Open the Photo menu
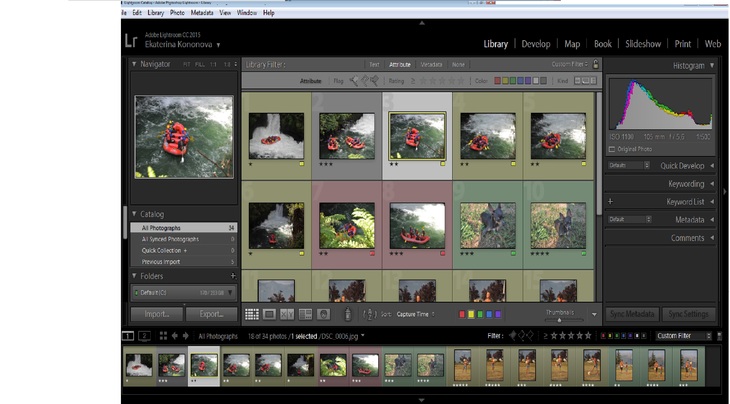 coord(177,13)
